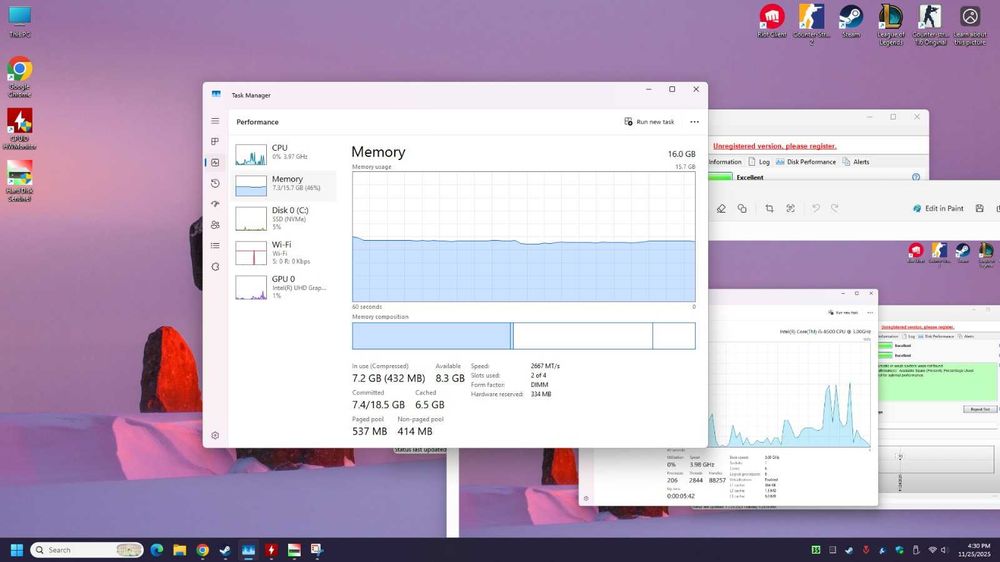Open Task Manager Settings gear

215,435
